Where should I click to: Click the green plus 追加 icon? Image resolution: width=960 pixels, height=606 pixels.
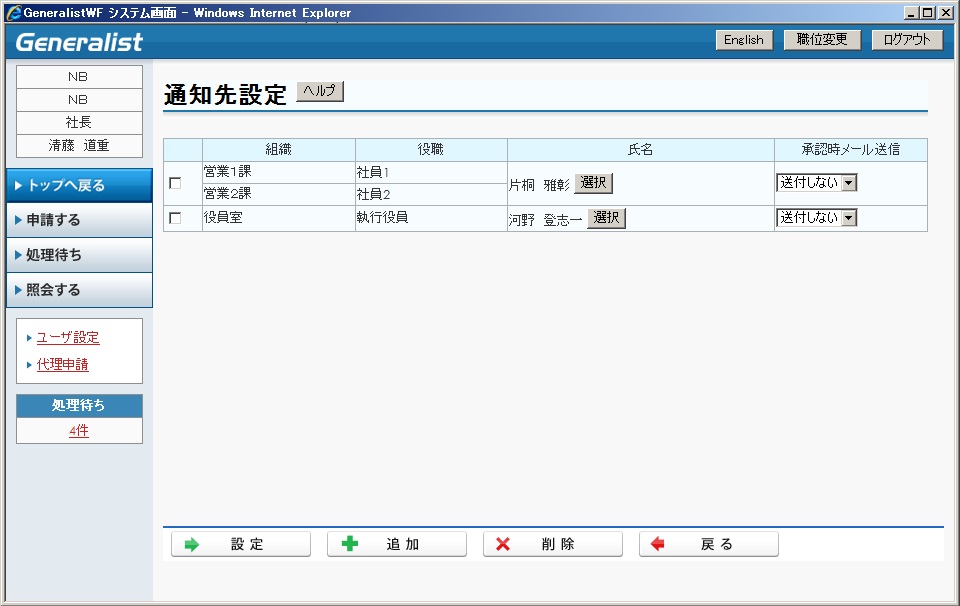click(x=349, y=544)
